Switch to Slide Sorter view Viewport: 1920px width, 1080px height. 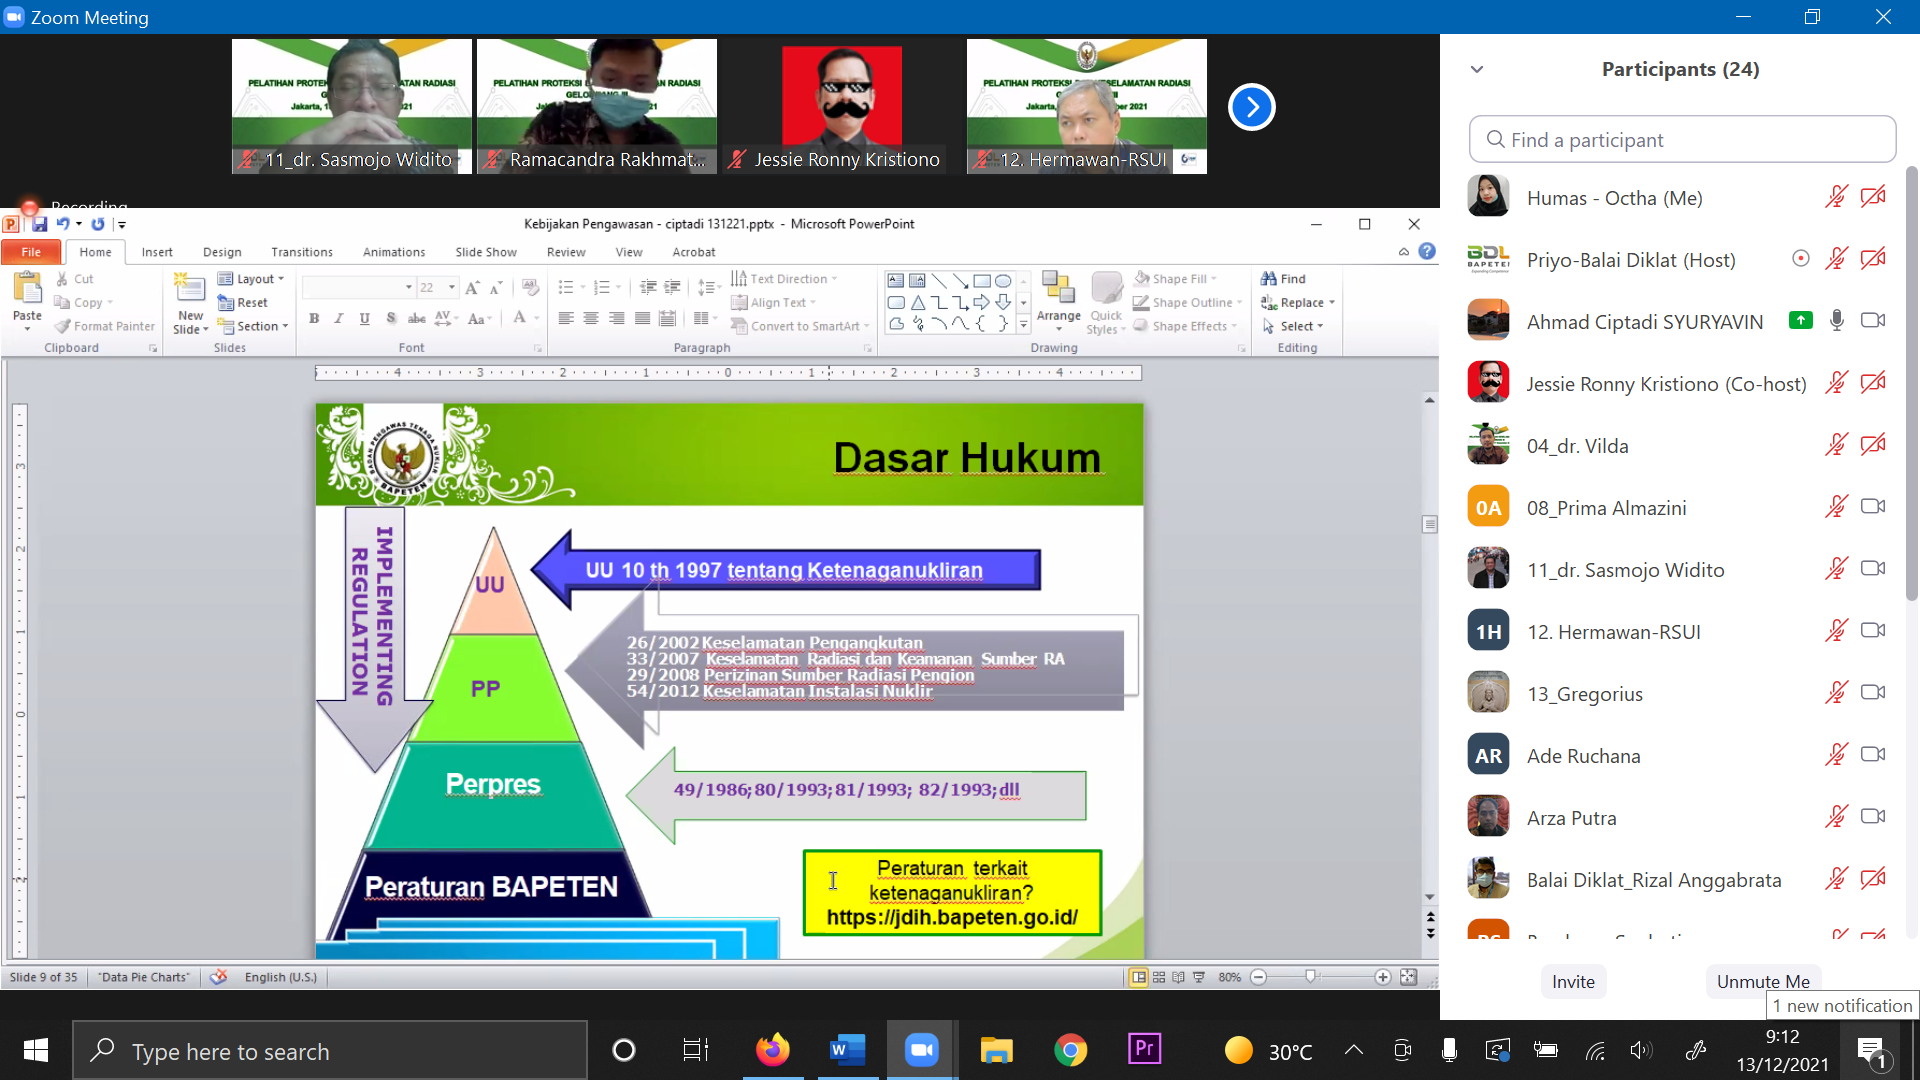(x=1159, y=977)
